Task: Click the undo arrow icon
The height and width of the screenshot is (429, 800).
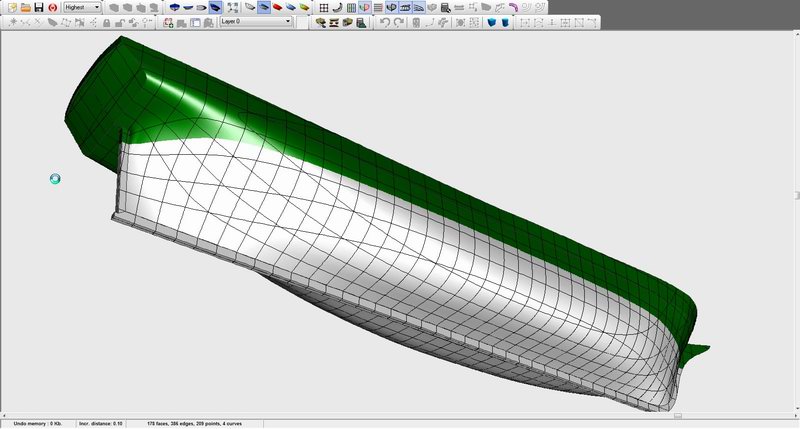Action: pos(386,21)
